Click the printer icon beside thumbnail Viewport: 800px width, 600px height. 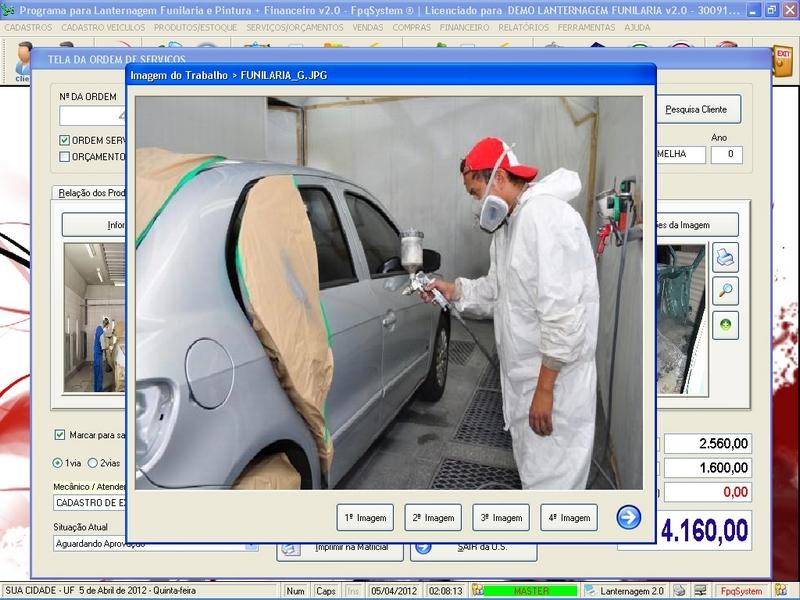(725, 258)
